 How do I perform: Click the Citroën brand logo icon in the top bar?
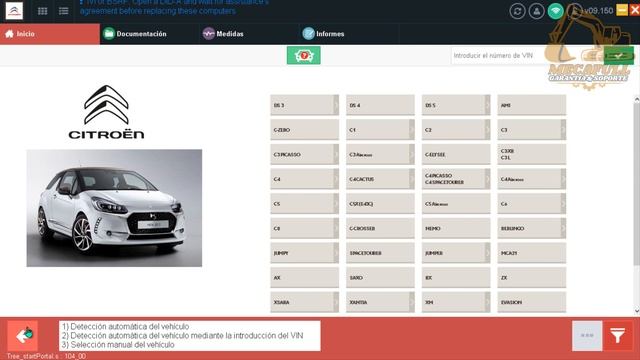tap(14, 11)
